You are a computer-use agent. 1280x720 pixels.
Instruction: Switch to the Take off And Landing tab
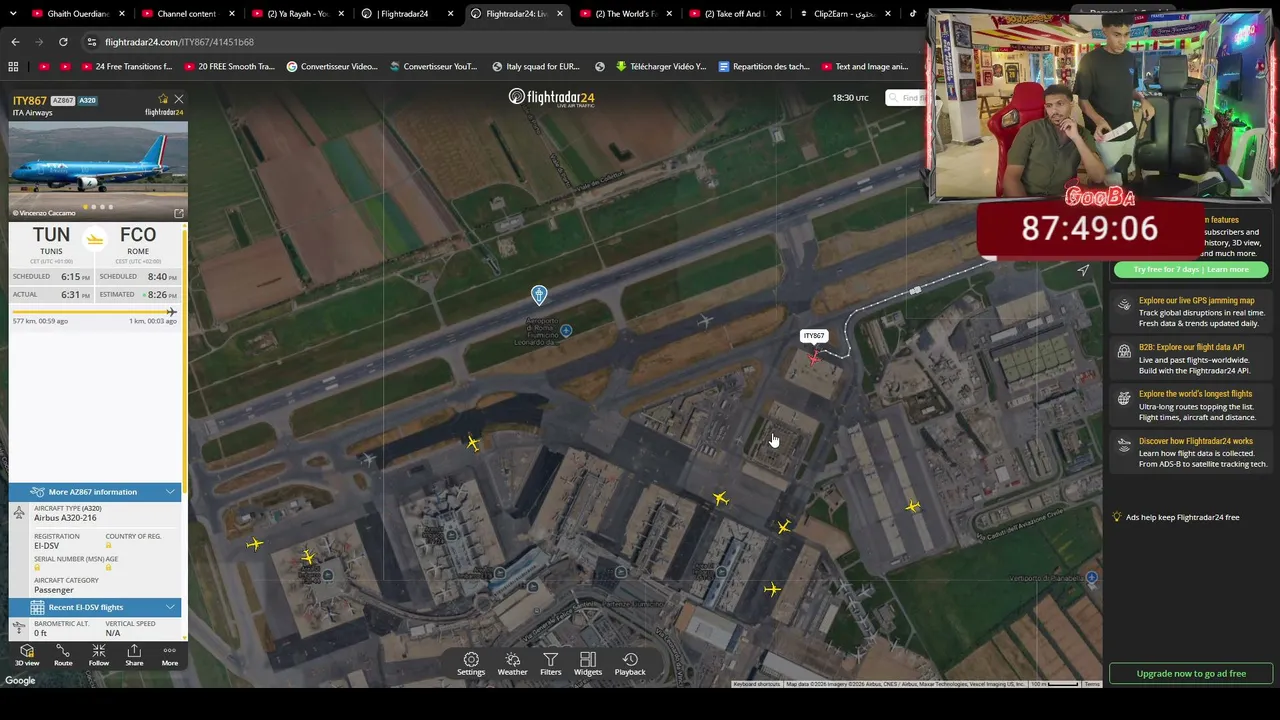[735, 14]
